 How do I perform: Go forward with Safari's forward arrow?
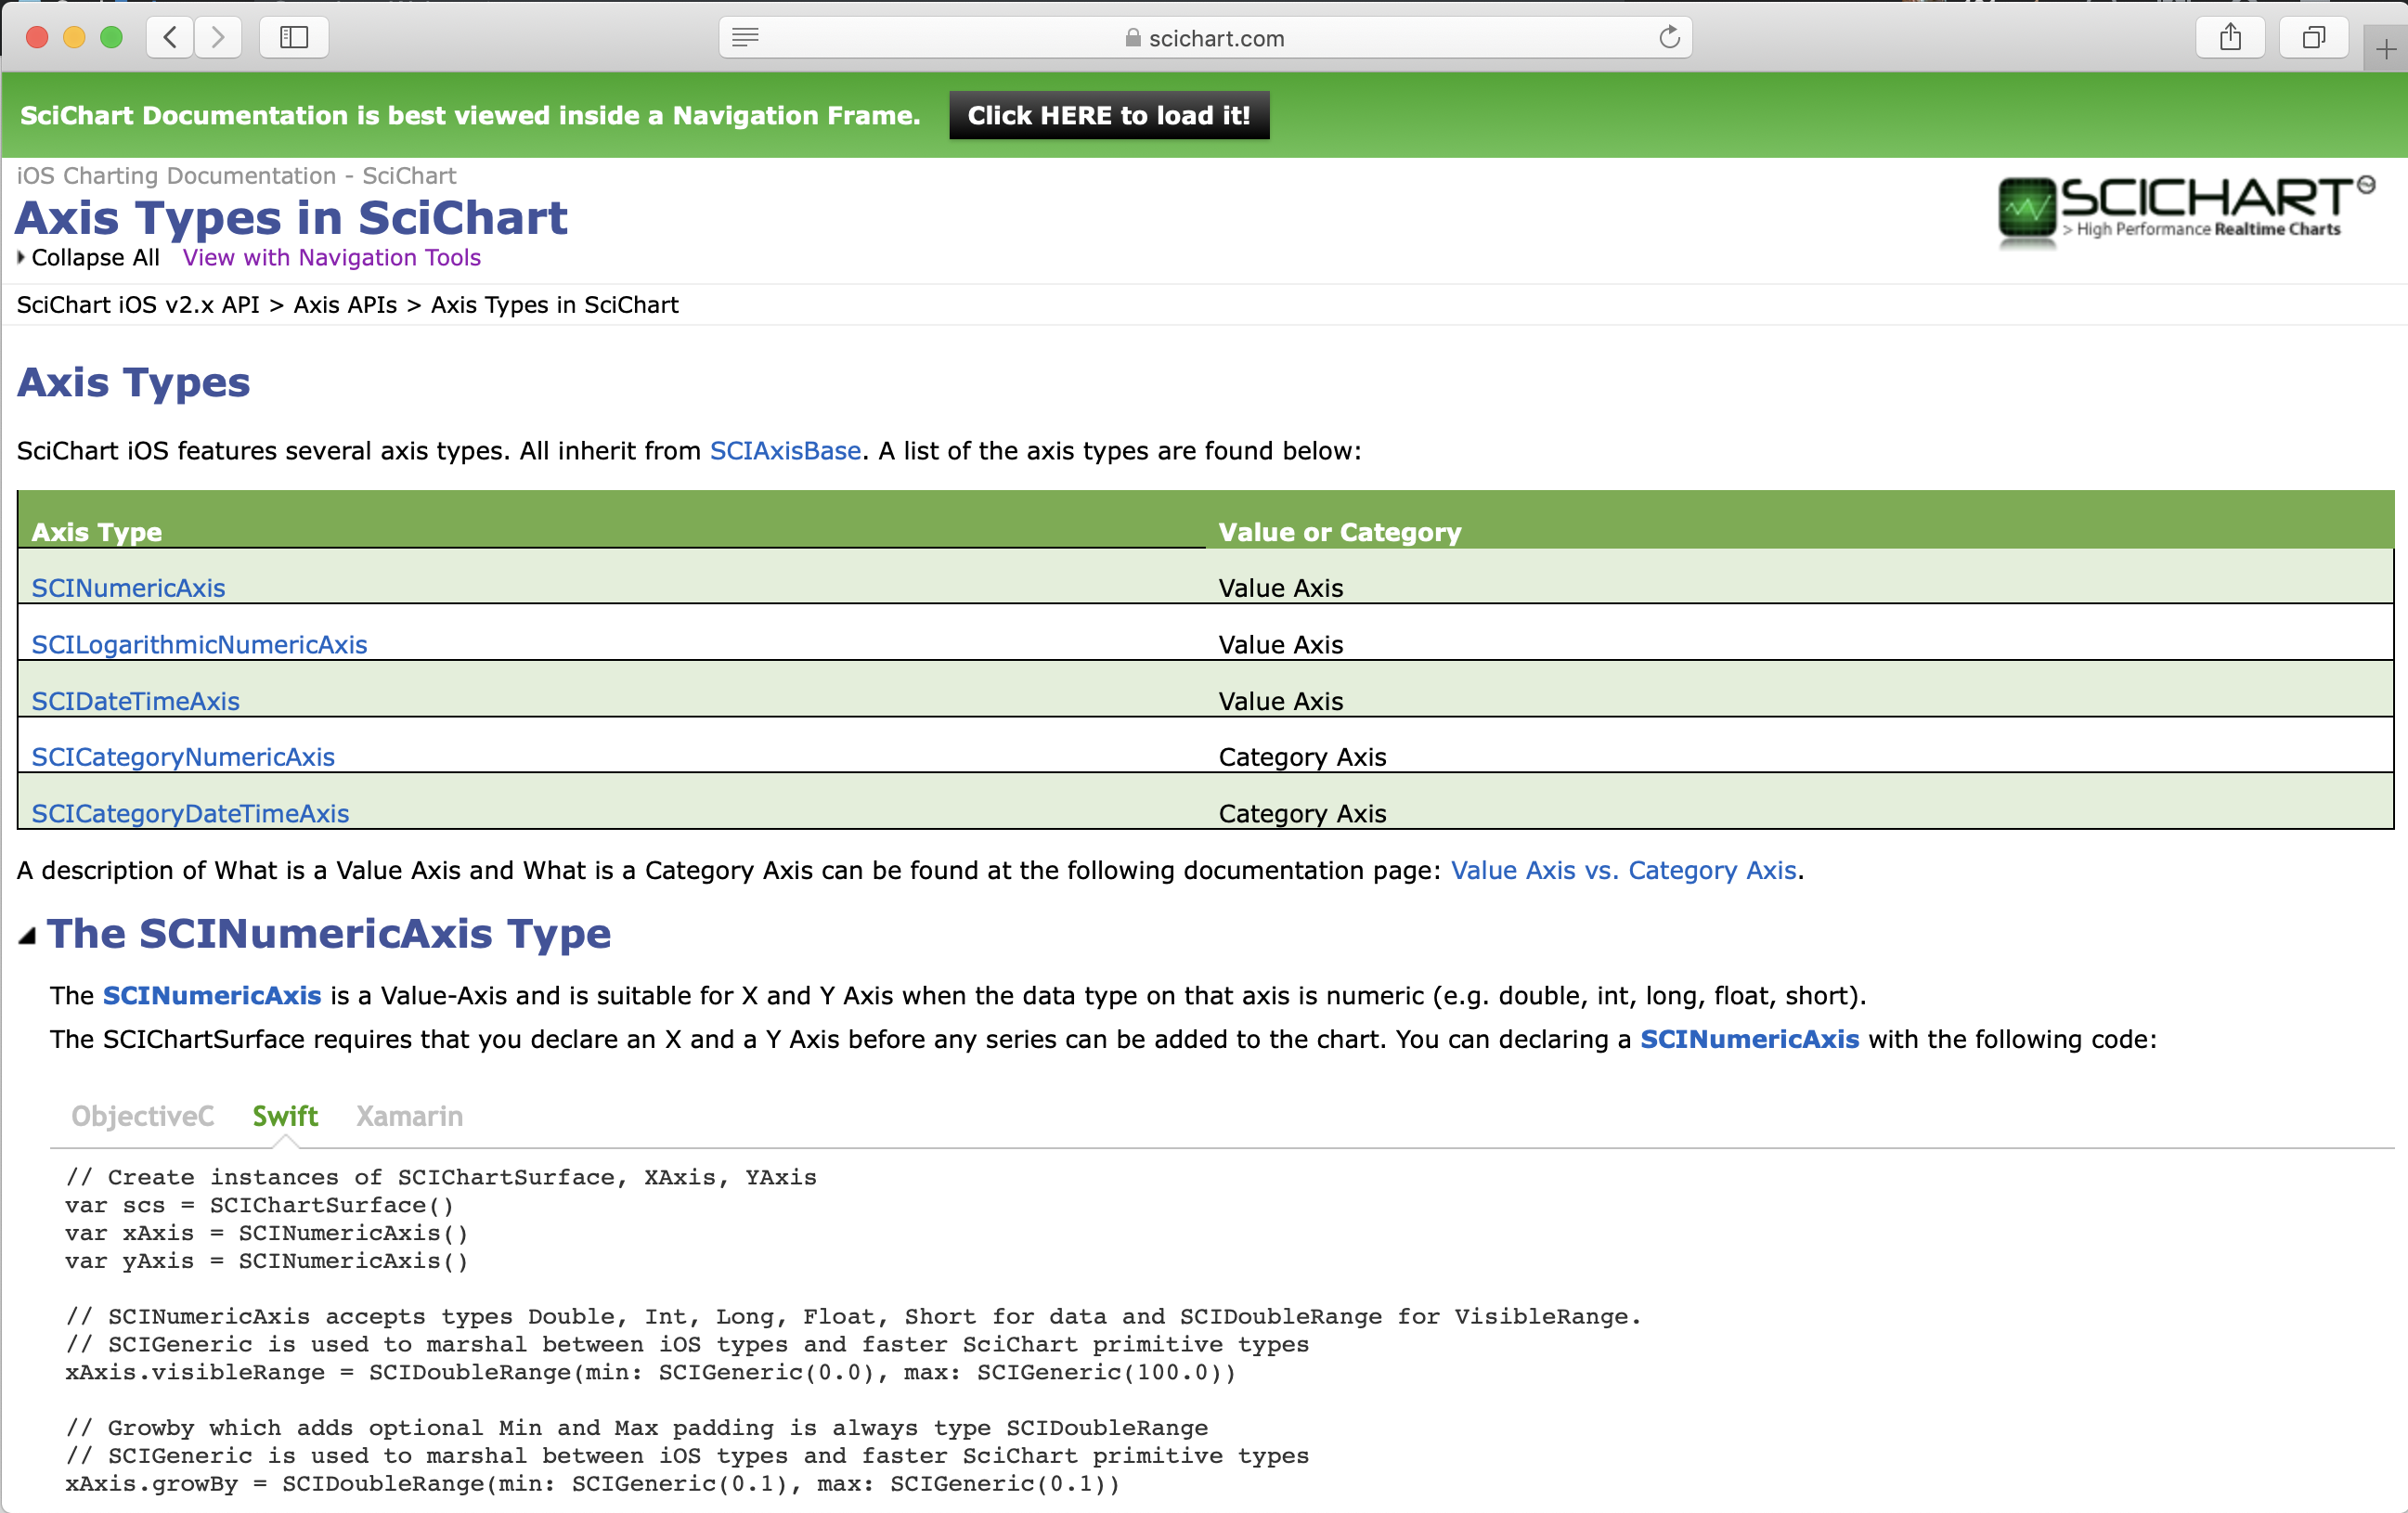pos(218,38)
